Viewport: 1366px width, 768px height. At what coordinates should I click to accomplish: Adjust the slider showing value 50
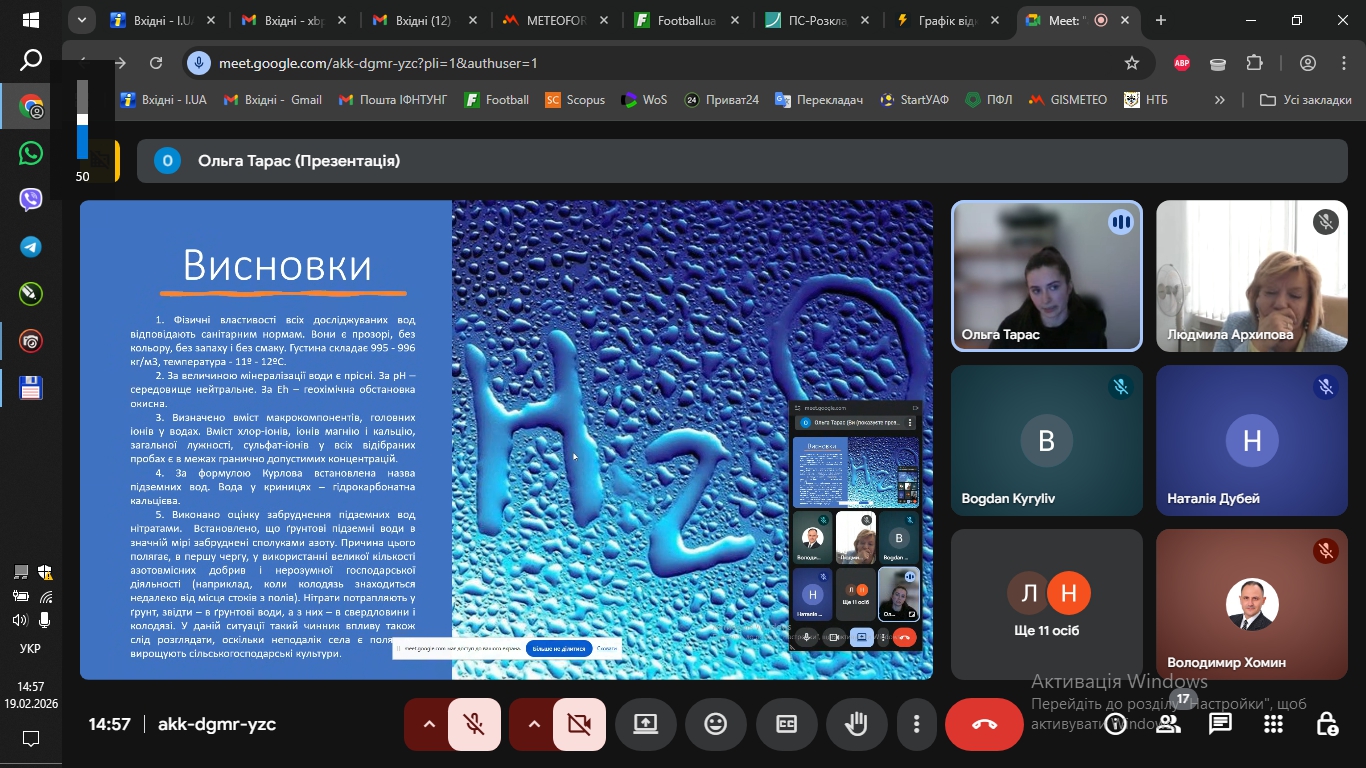coord(84,120)
